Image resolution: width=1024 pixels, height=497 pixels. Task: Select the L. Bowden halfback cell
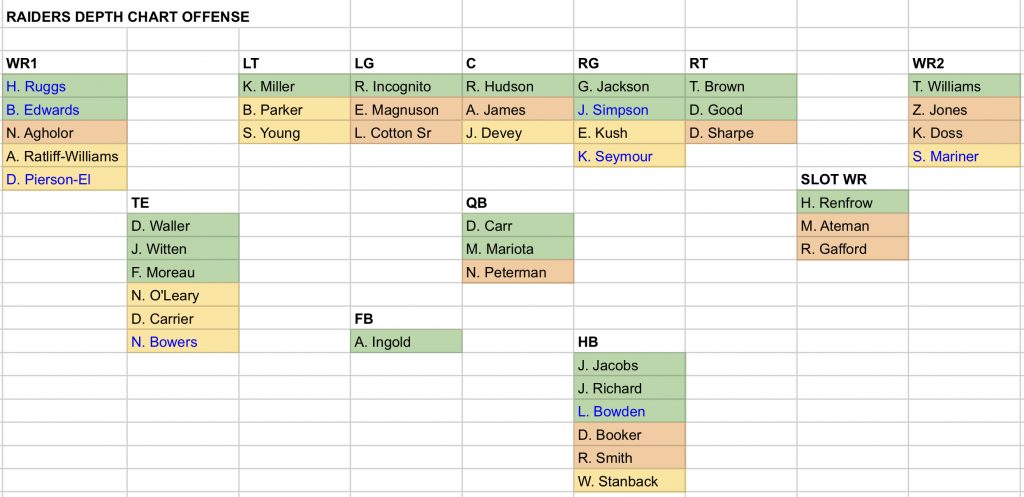coord(629,411)
